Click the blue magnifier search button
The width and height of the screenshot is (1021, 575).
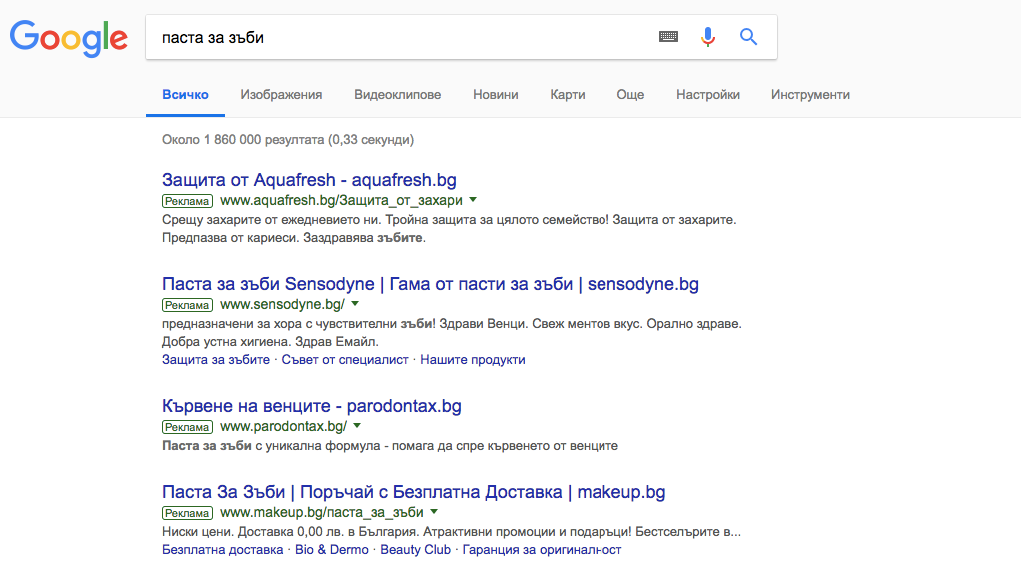(748, 37)
